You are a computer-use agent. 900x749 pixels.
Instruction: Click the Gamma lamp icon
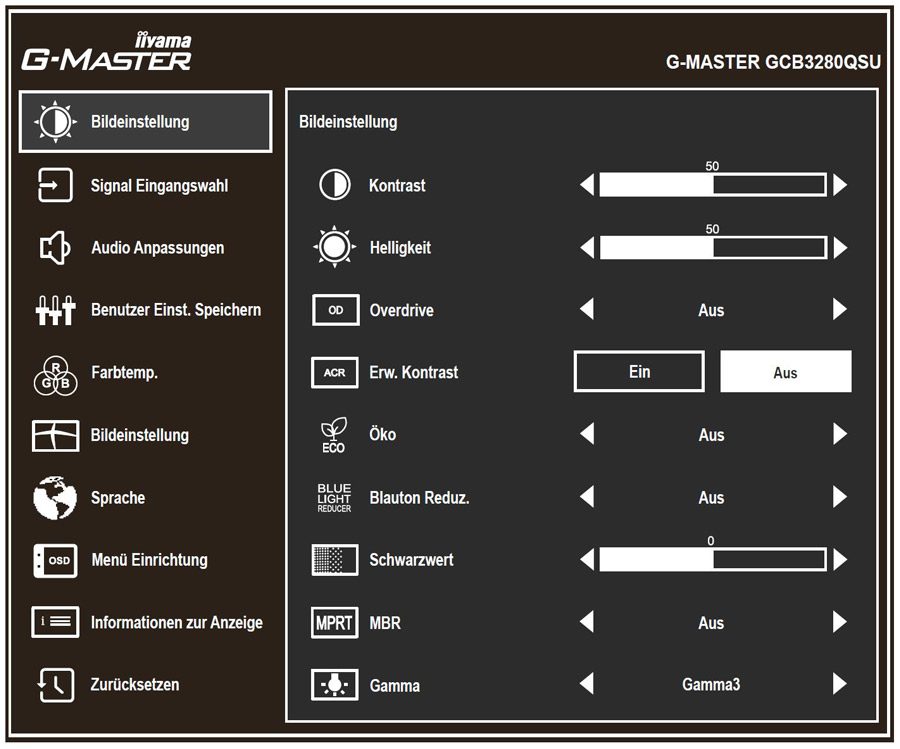(335, 685)
